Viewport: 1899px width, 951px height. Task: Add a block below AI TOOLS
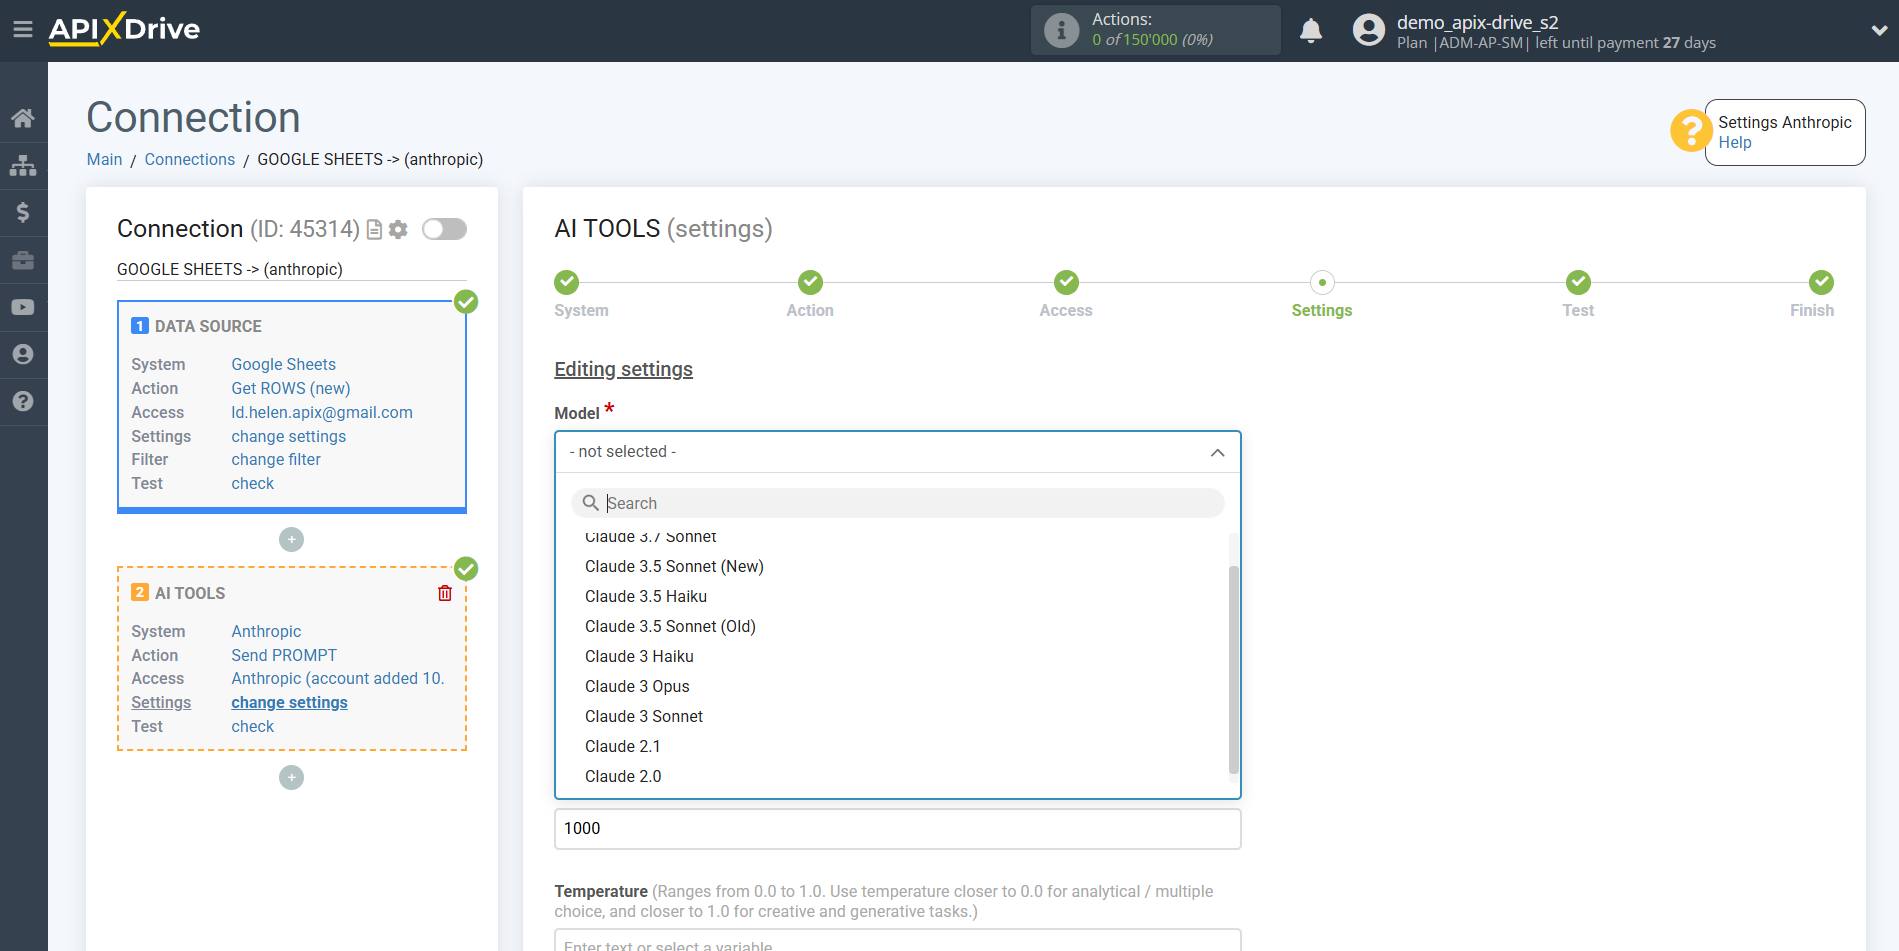(x=291, y=777)
